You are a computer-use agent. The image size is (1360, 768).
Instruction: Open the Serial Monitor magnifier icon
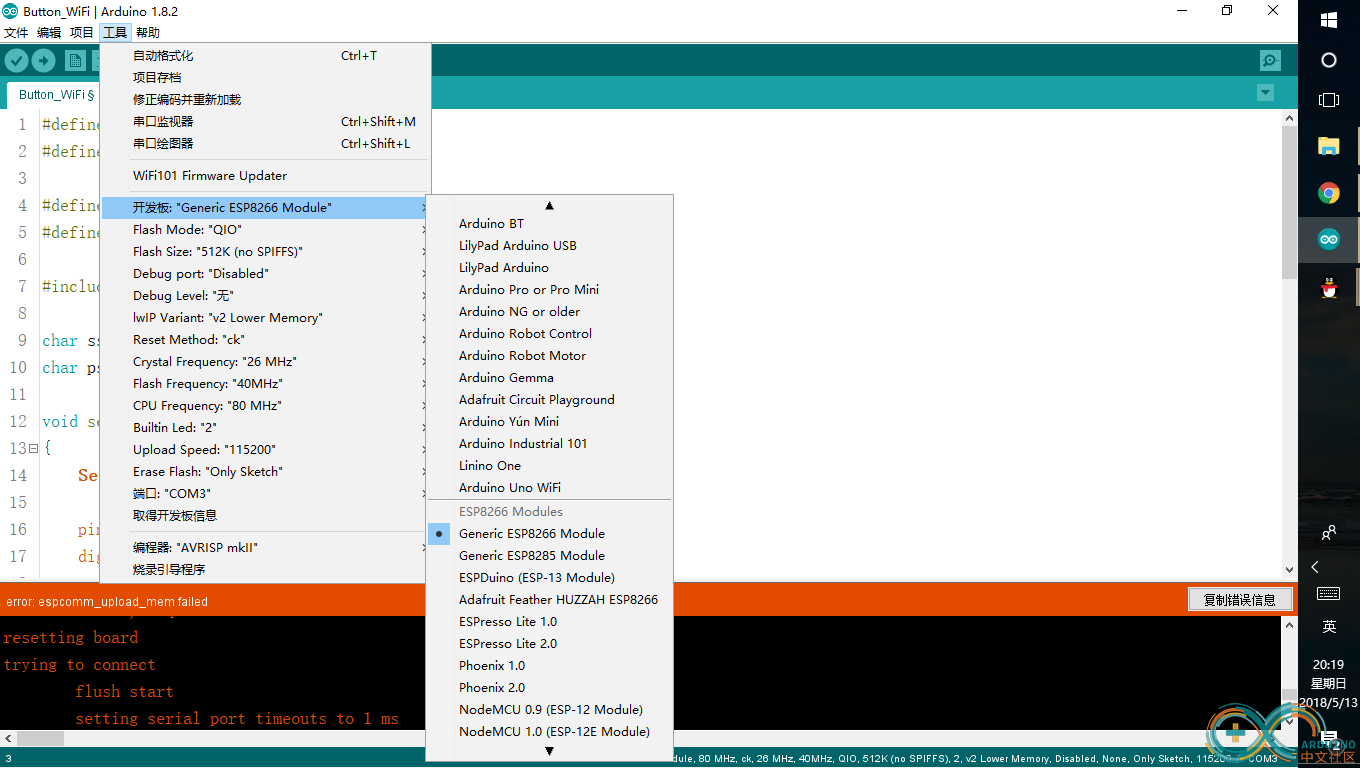[x=1270, y=61]
